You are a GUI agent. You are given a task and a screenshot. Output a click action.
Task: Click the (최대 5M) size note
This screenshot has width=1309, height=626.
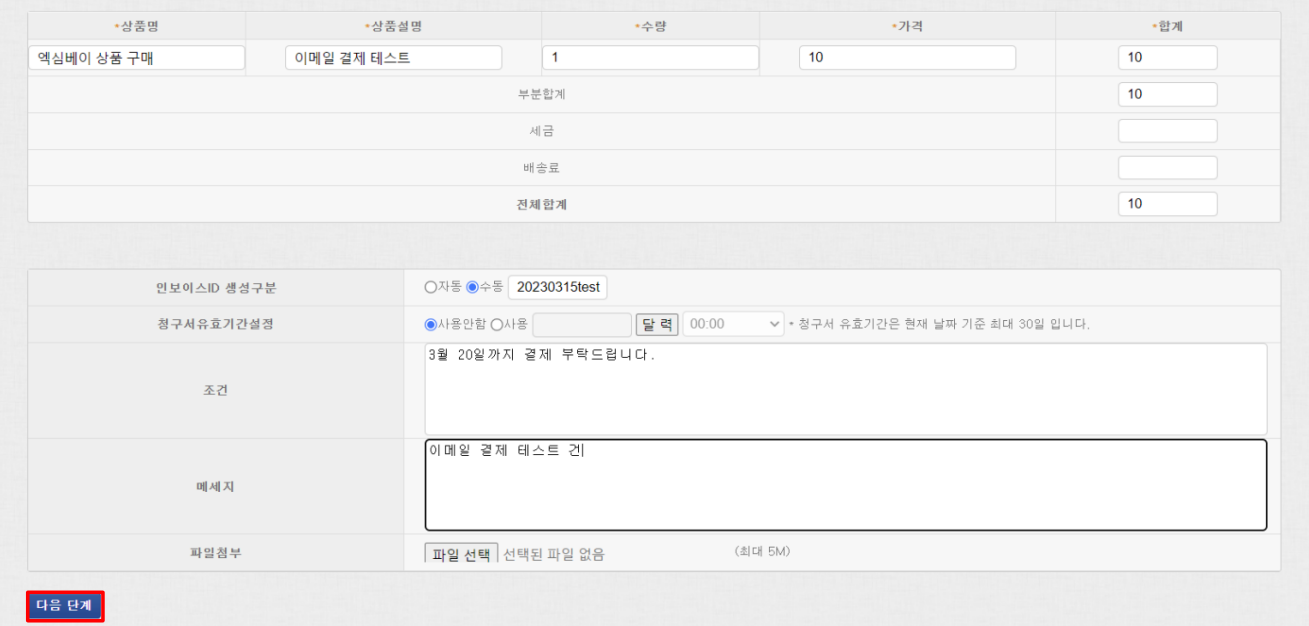(762, 551)
